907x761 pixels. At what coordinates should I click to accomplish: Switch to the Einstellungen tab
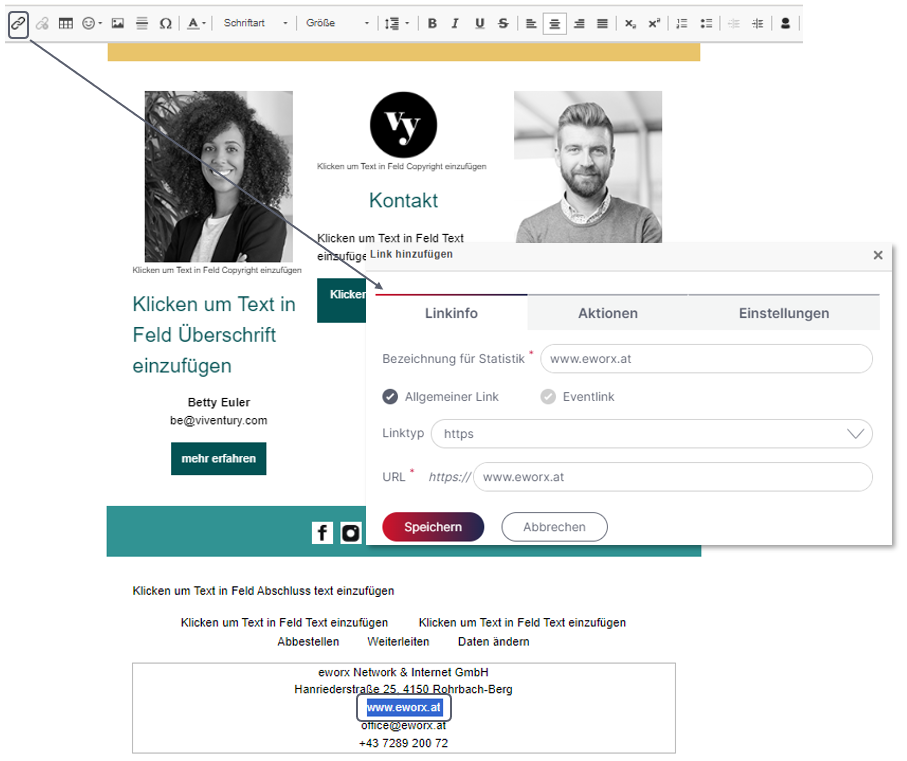784,313
